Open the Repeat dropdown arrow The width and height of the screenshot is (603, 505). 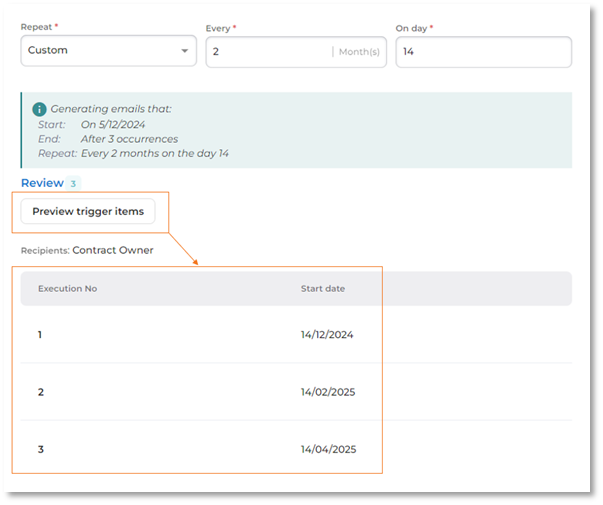184,51
